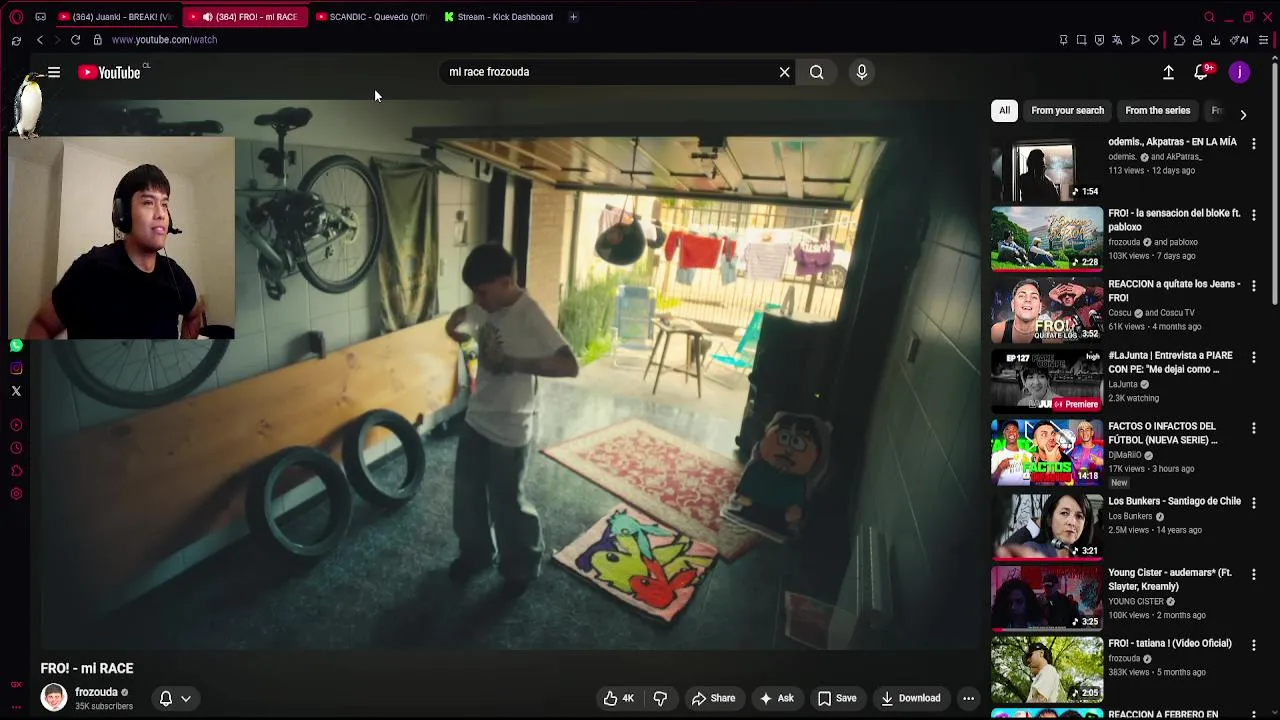The image size is (1280, 720).
Task: Open a new tab with plus button
Action: coord(573,17)
